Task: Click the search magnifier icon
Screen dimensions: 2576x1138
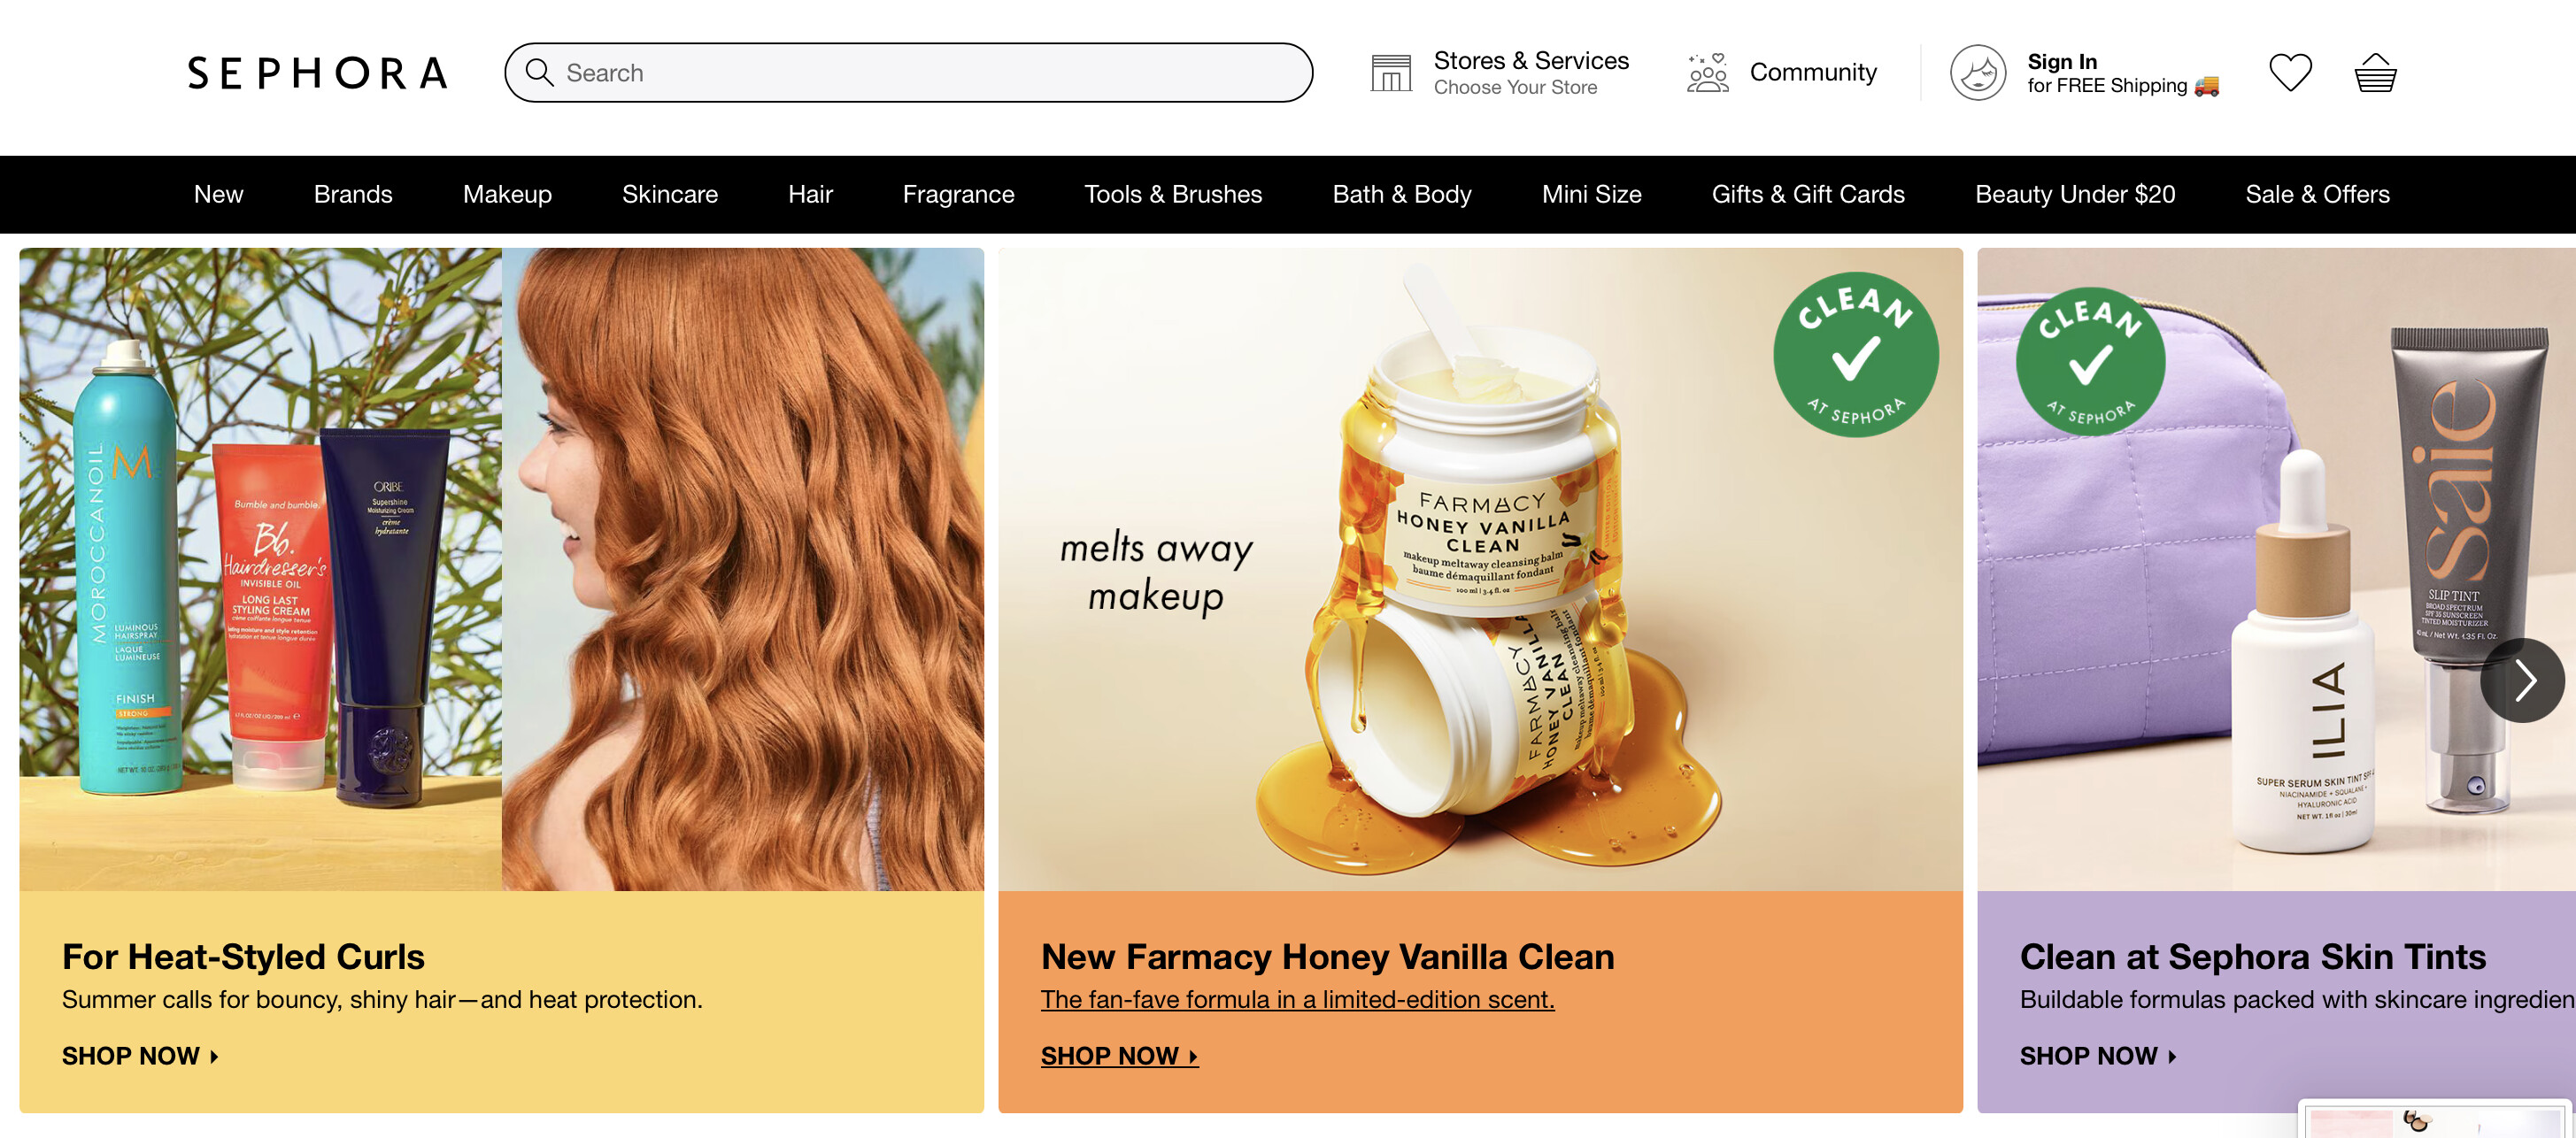Action: click(x=540, y=72)
